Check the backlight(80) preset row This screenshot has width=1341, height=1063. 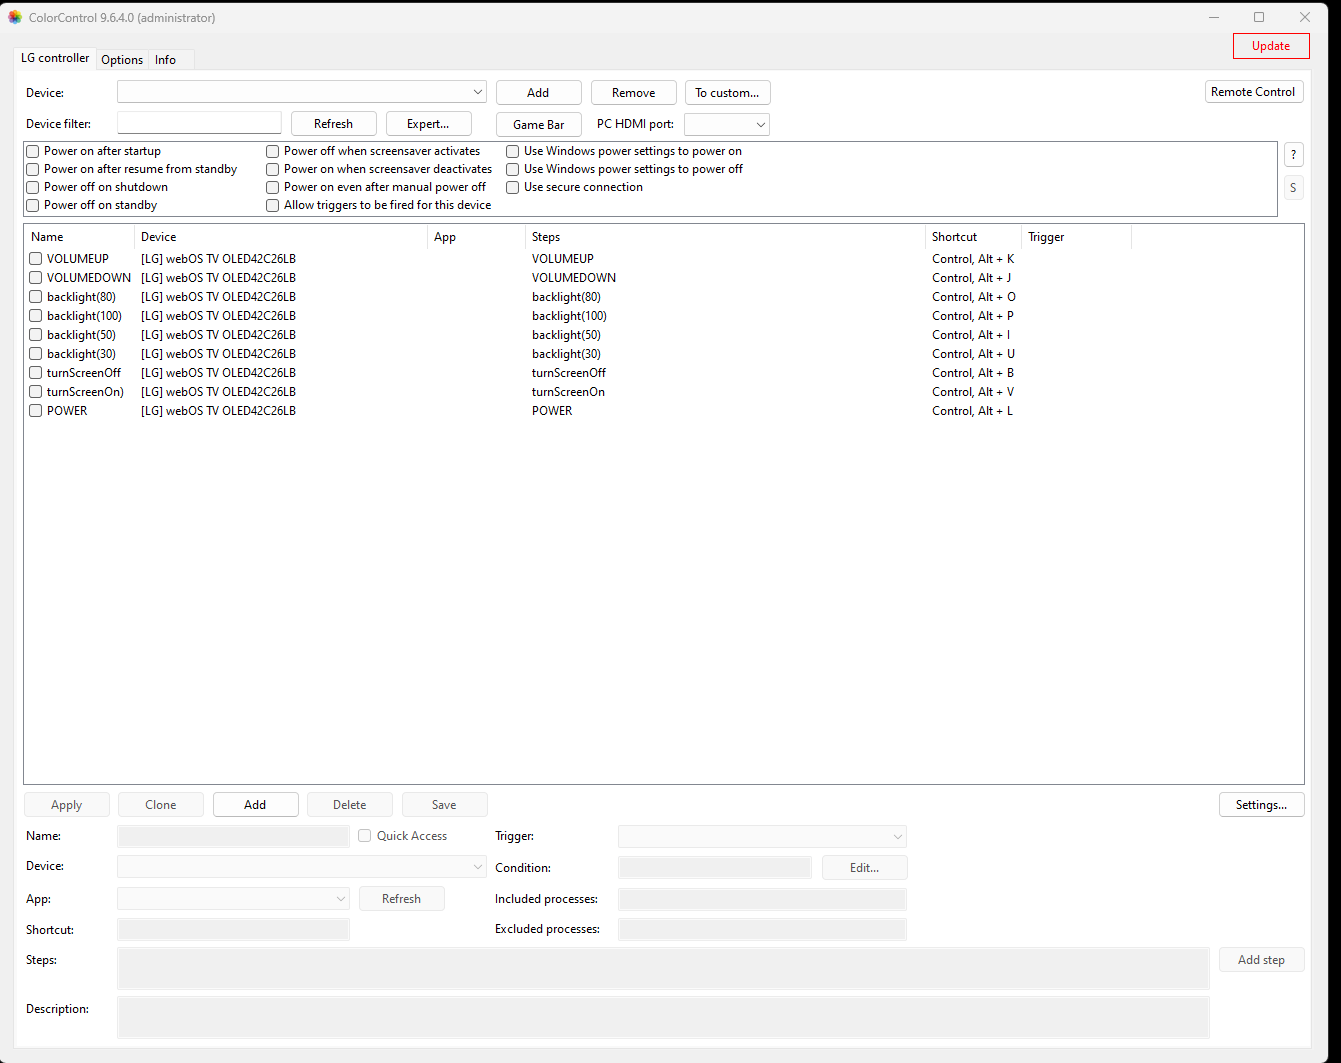coord(36,297)
